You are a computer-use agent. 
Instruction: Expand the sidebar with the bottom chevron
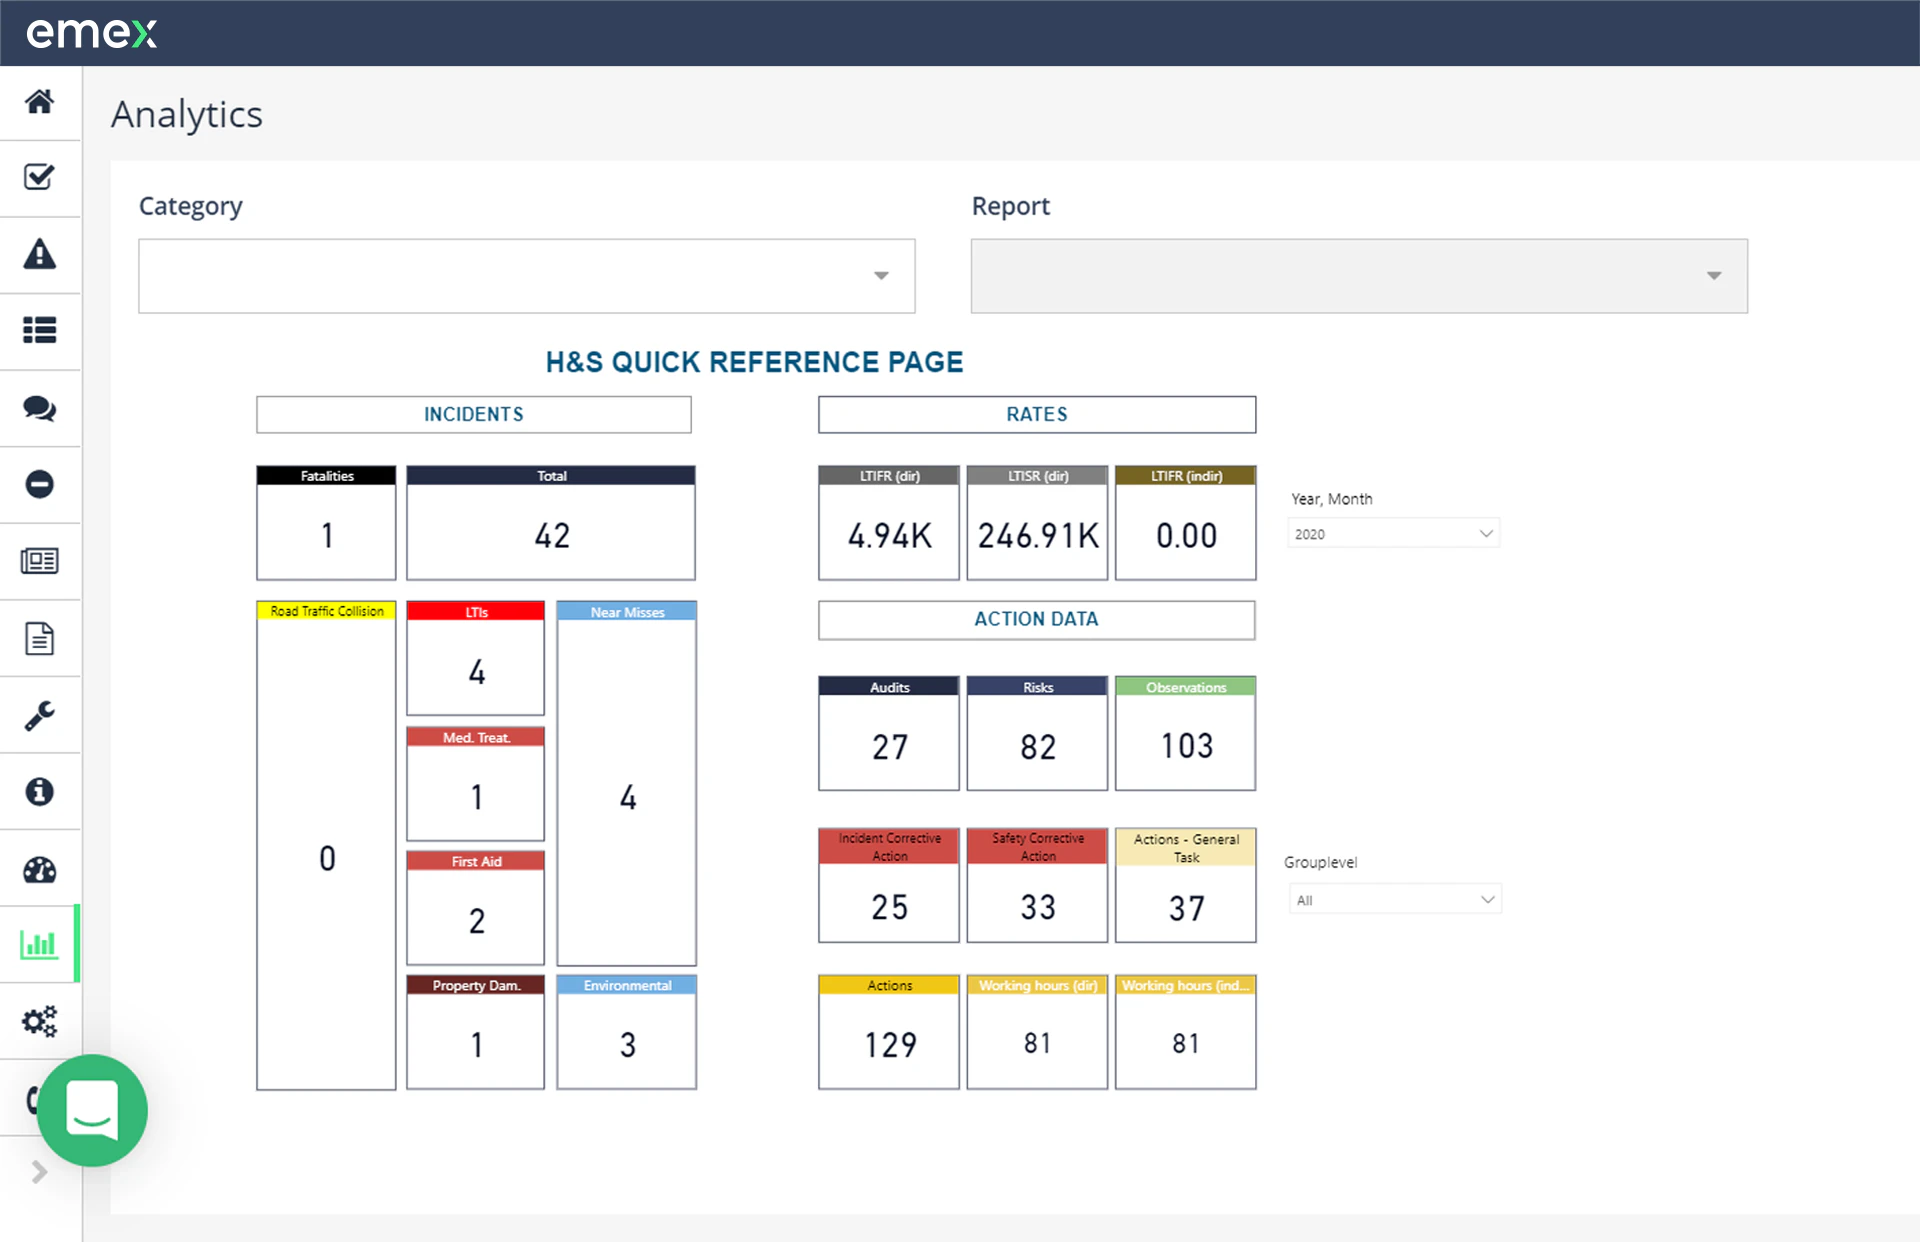(x=40, y=1172)
